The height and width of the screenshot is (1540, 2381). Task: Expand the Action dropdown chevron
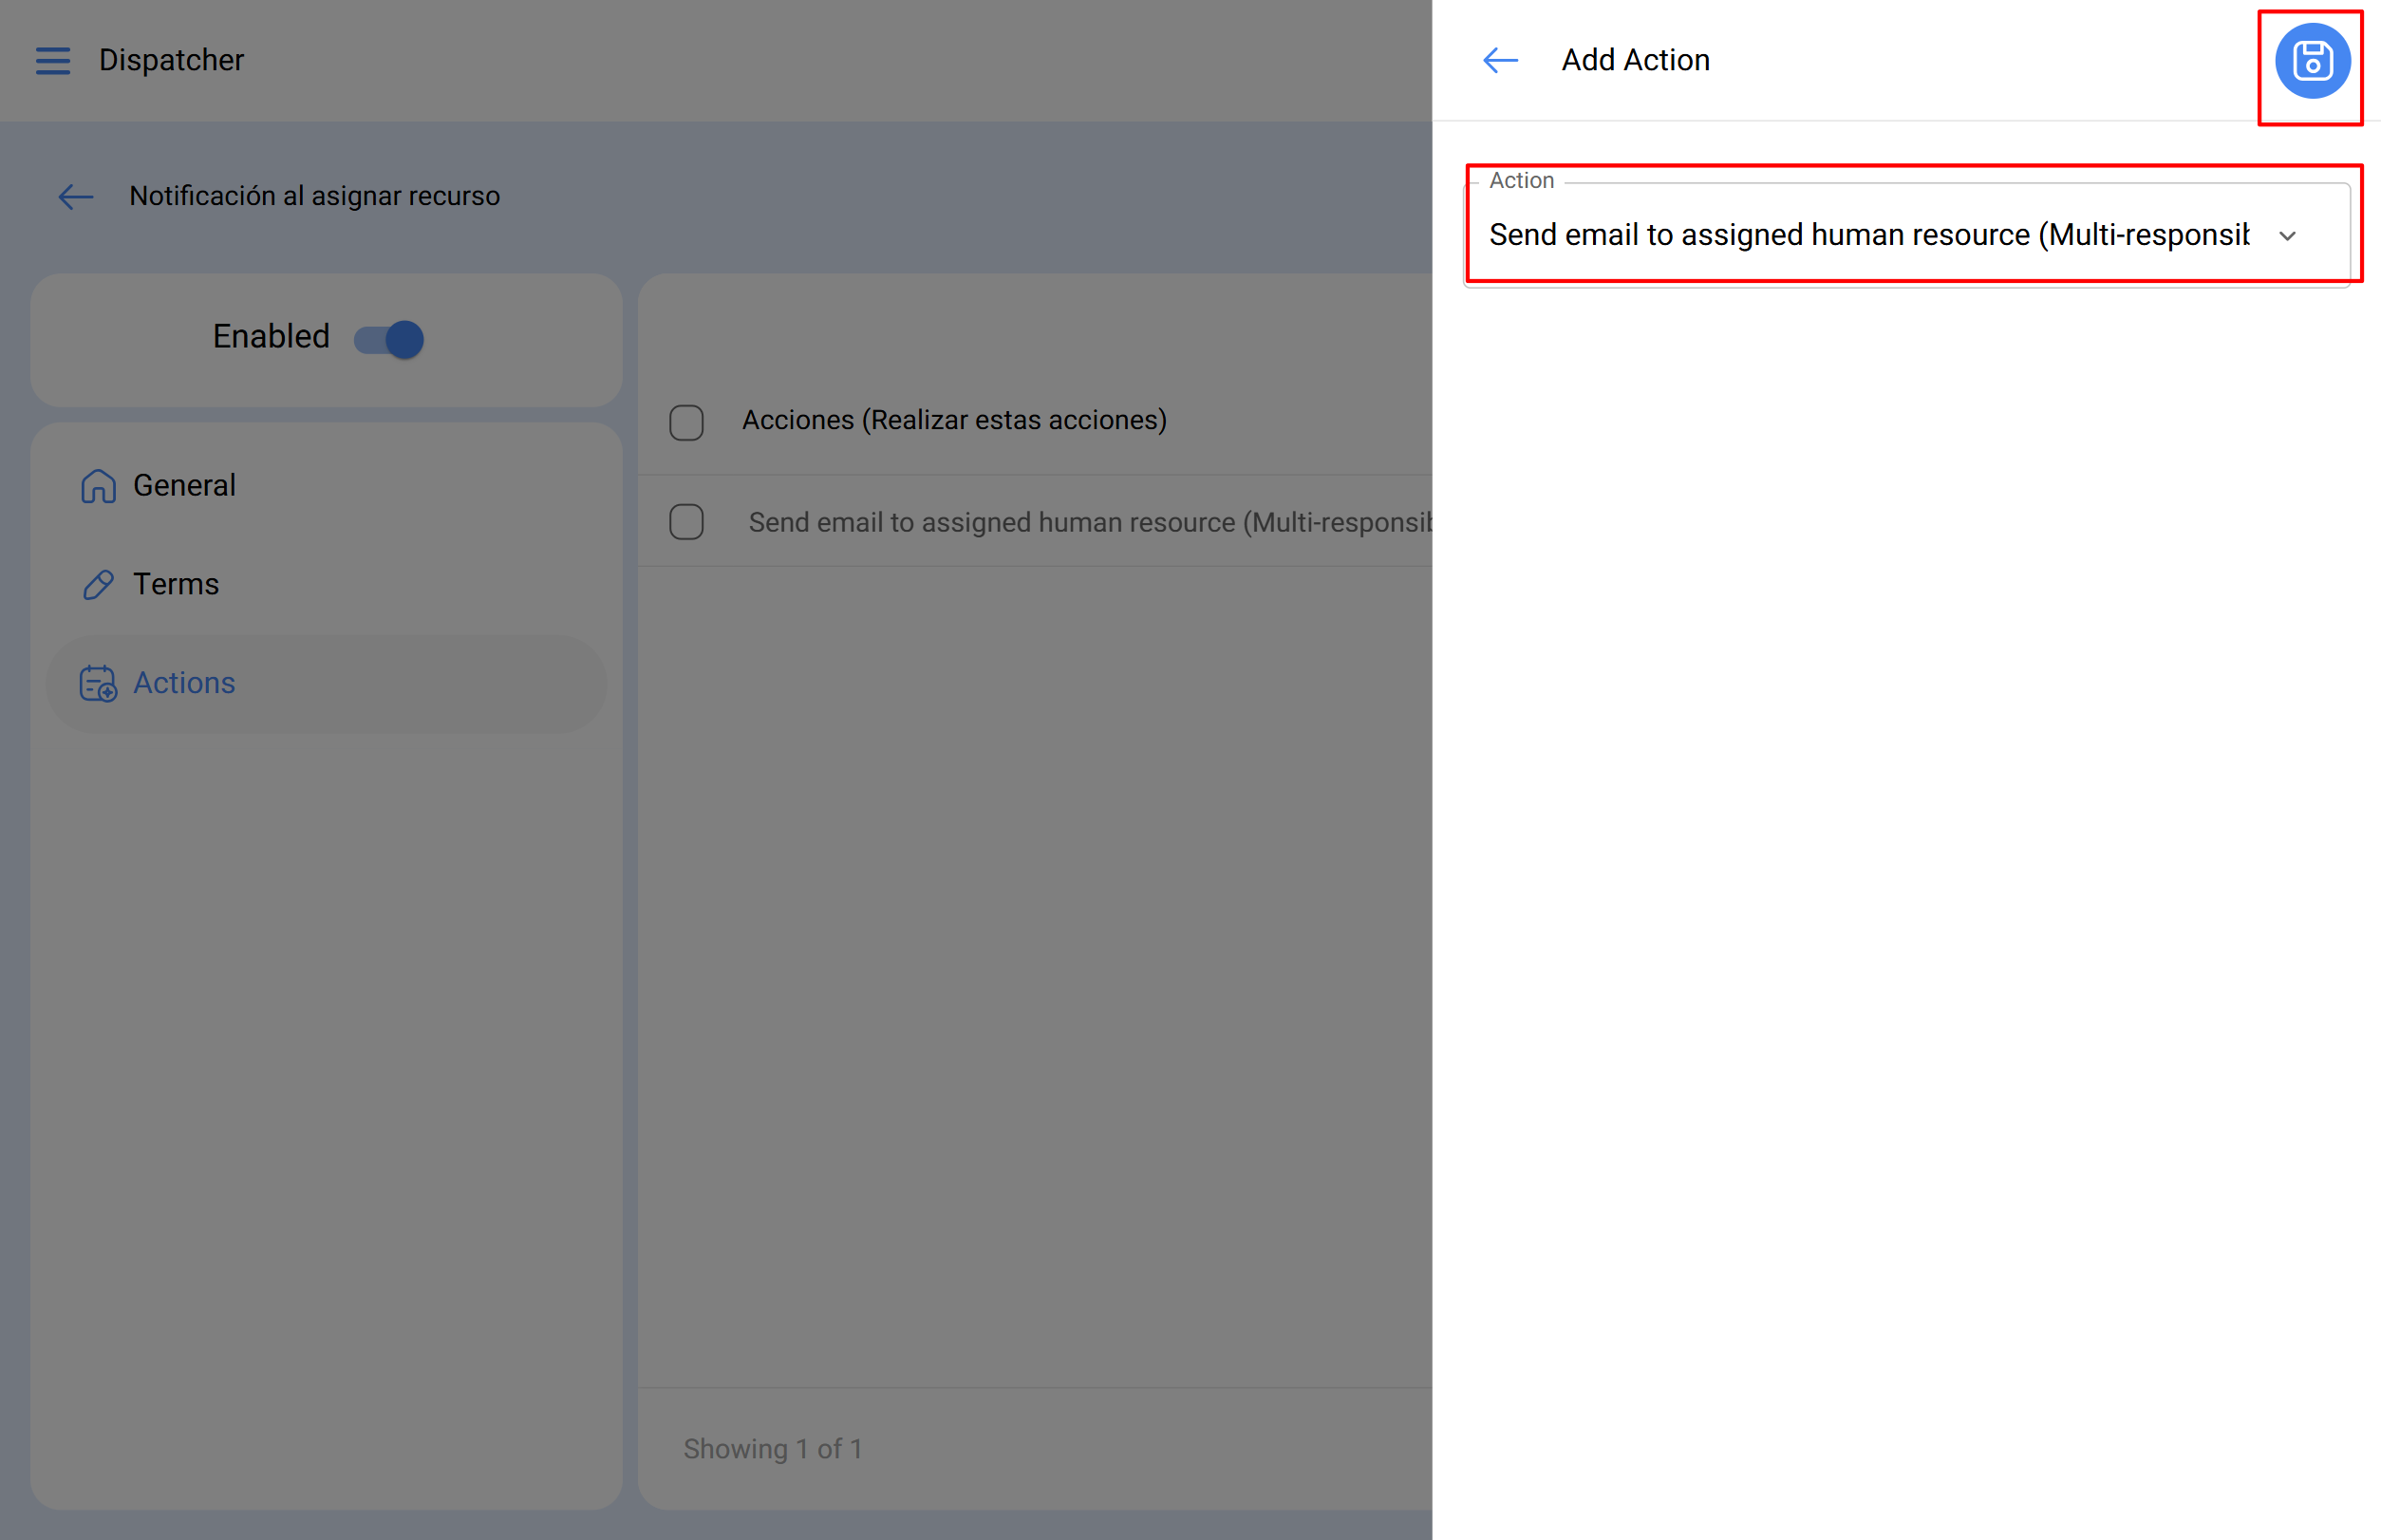point(2287,236)
